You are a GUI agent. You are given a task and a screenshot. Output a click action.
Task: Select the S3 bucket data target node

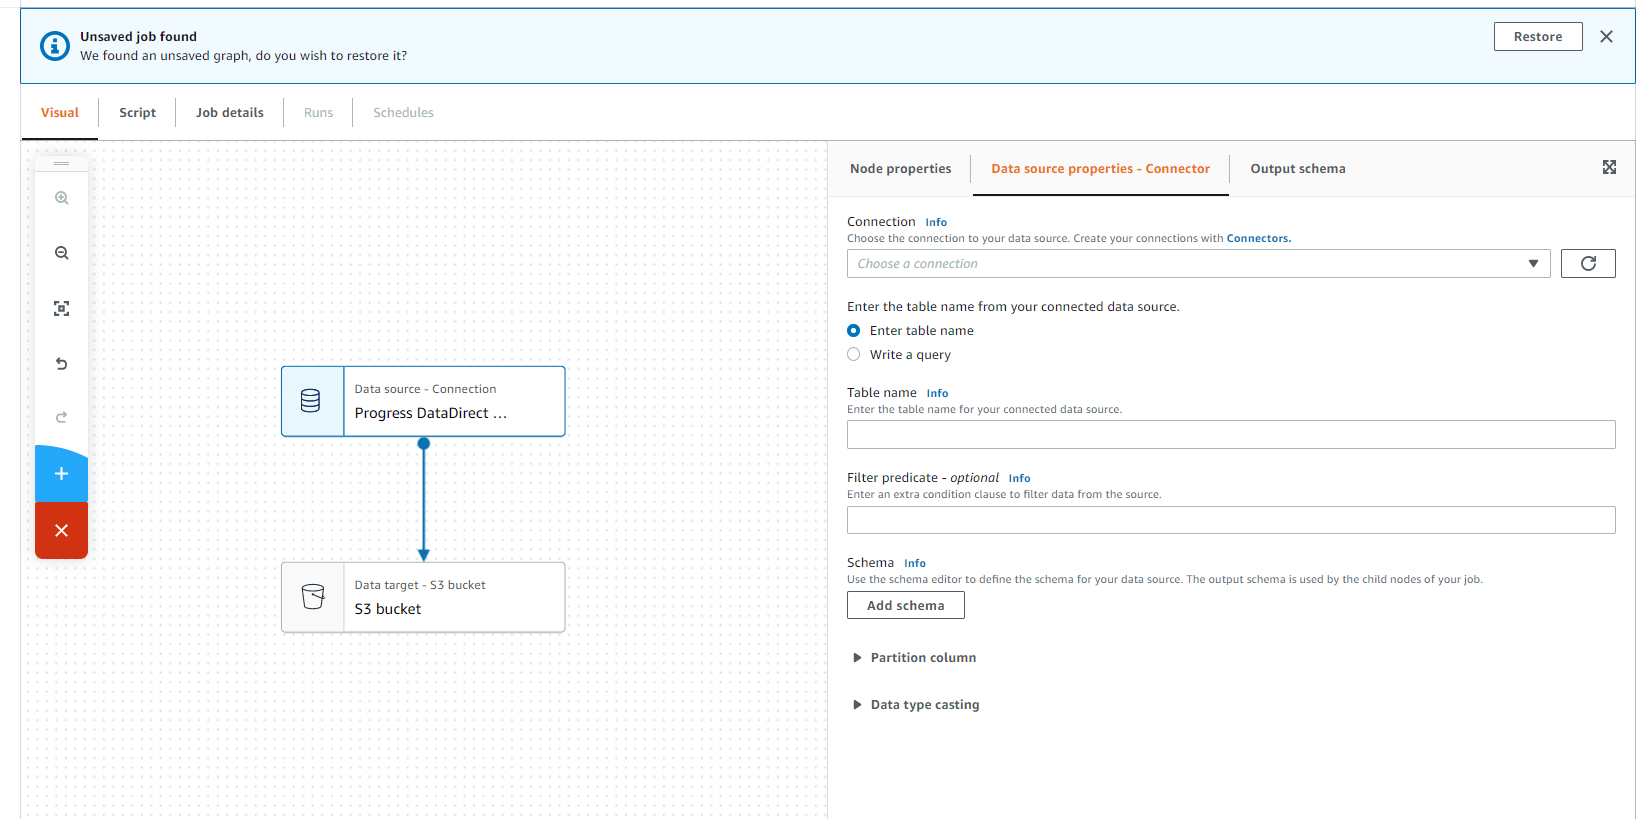point(423,597)
